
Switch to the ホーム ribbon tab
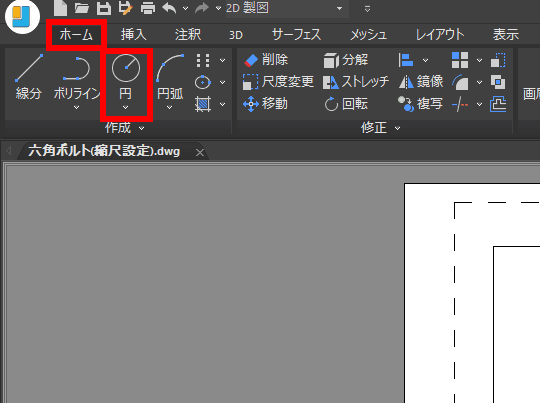(76, 35)
